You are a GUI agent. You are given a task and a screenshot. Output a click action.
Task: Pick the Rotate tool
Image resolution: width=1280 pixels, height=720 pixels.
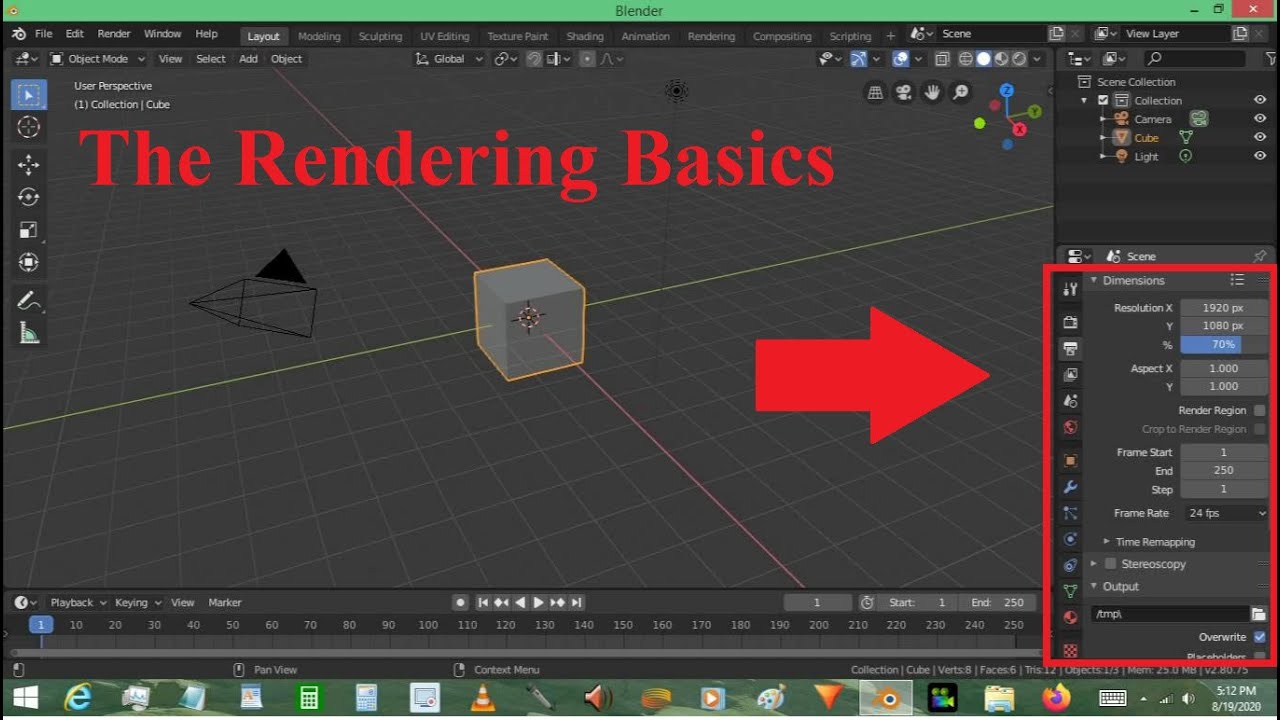point(29,197)
